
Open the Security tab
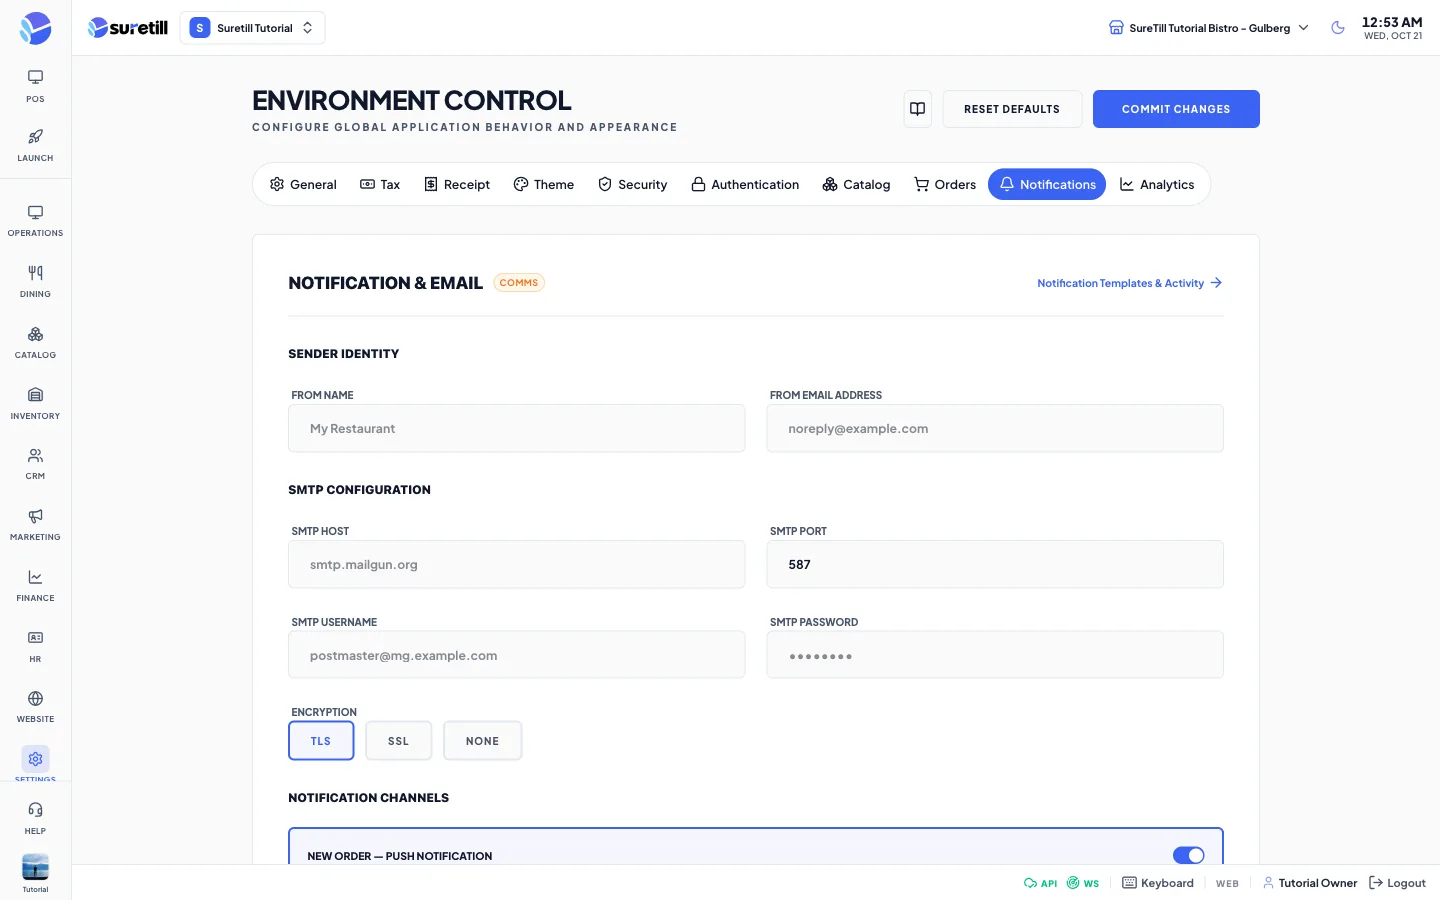tap(632, 184)
